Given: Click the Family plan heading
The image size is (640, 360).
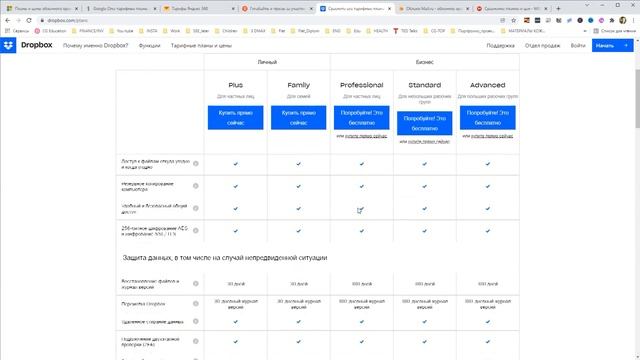Looking at the screenshot, I should [x=298, y=85].
